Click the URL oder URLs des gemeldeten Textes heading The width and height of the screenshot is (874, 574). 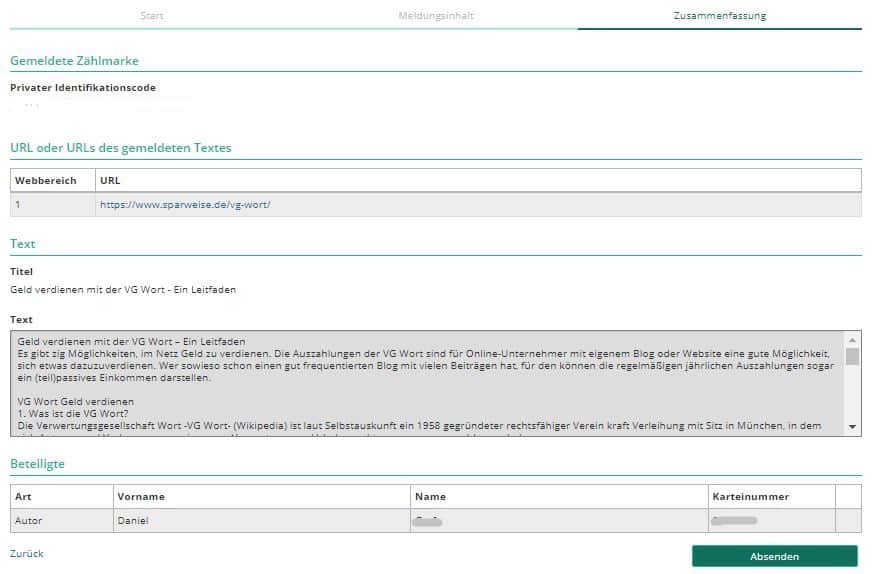pyautogui.click(x=120, y=148)
